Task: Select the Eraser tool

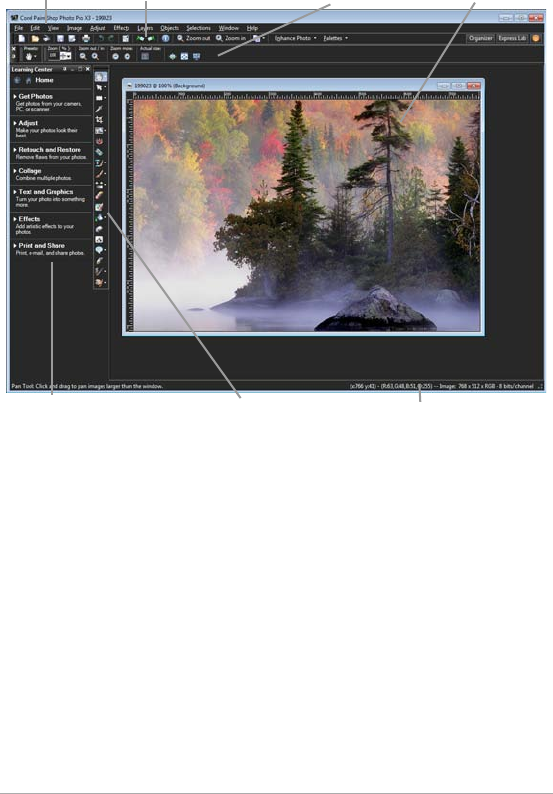Action: pos(100,195)
